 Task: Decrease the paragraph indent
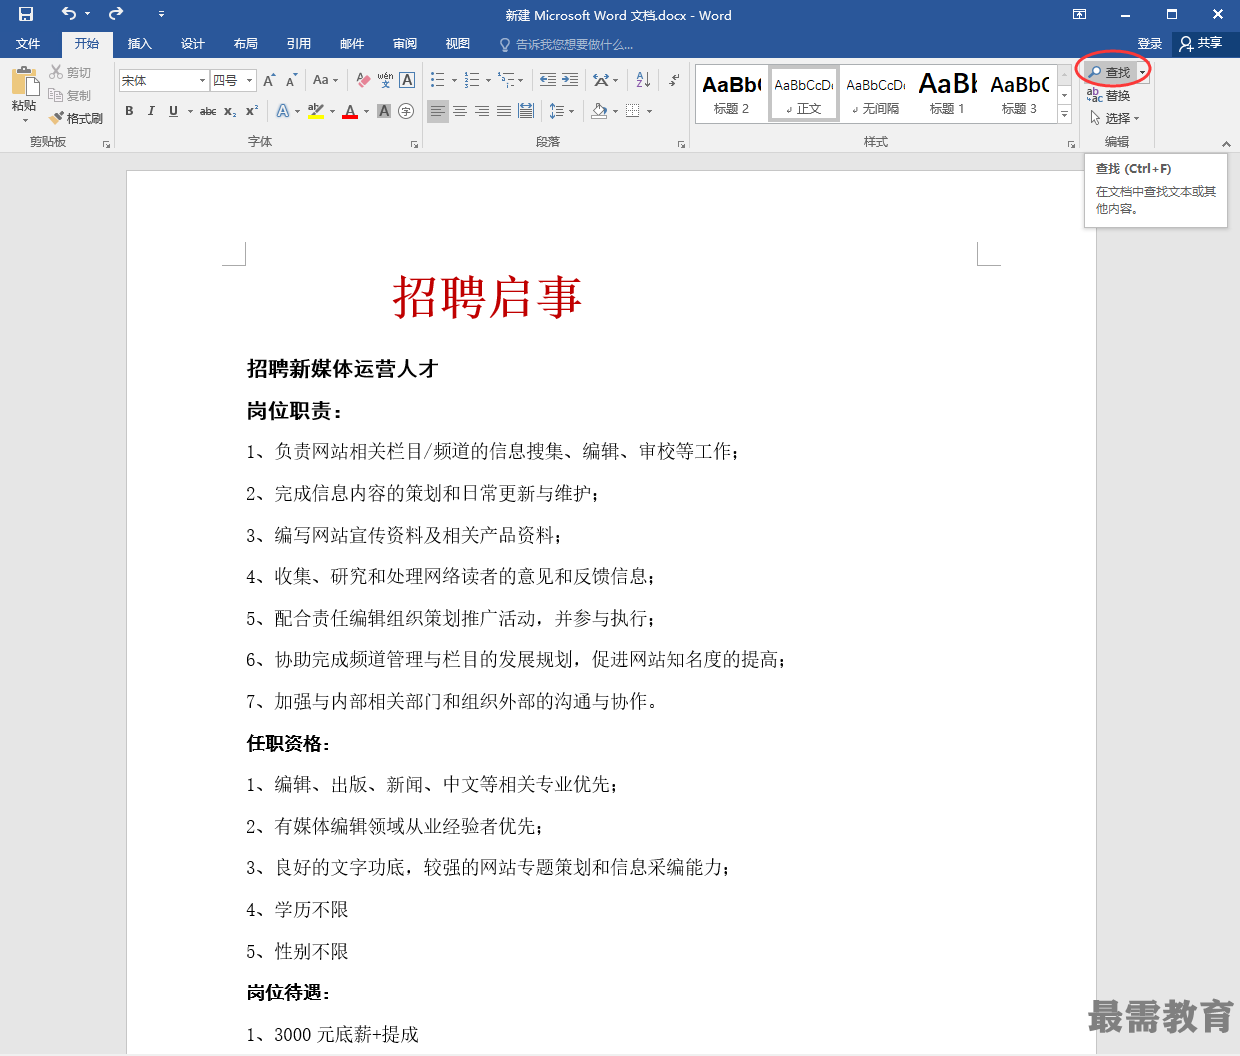[x=548, y=80]
